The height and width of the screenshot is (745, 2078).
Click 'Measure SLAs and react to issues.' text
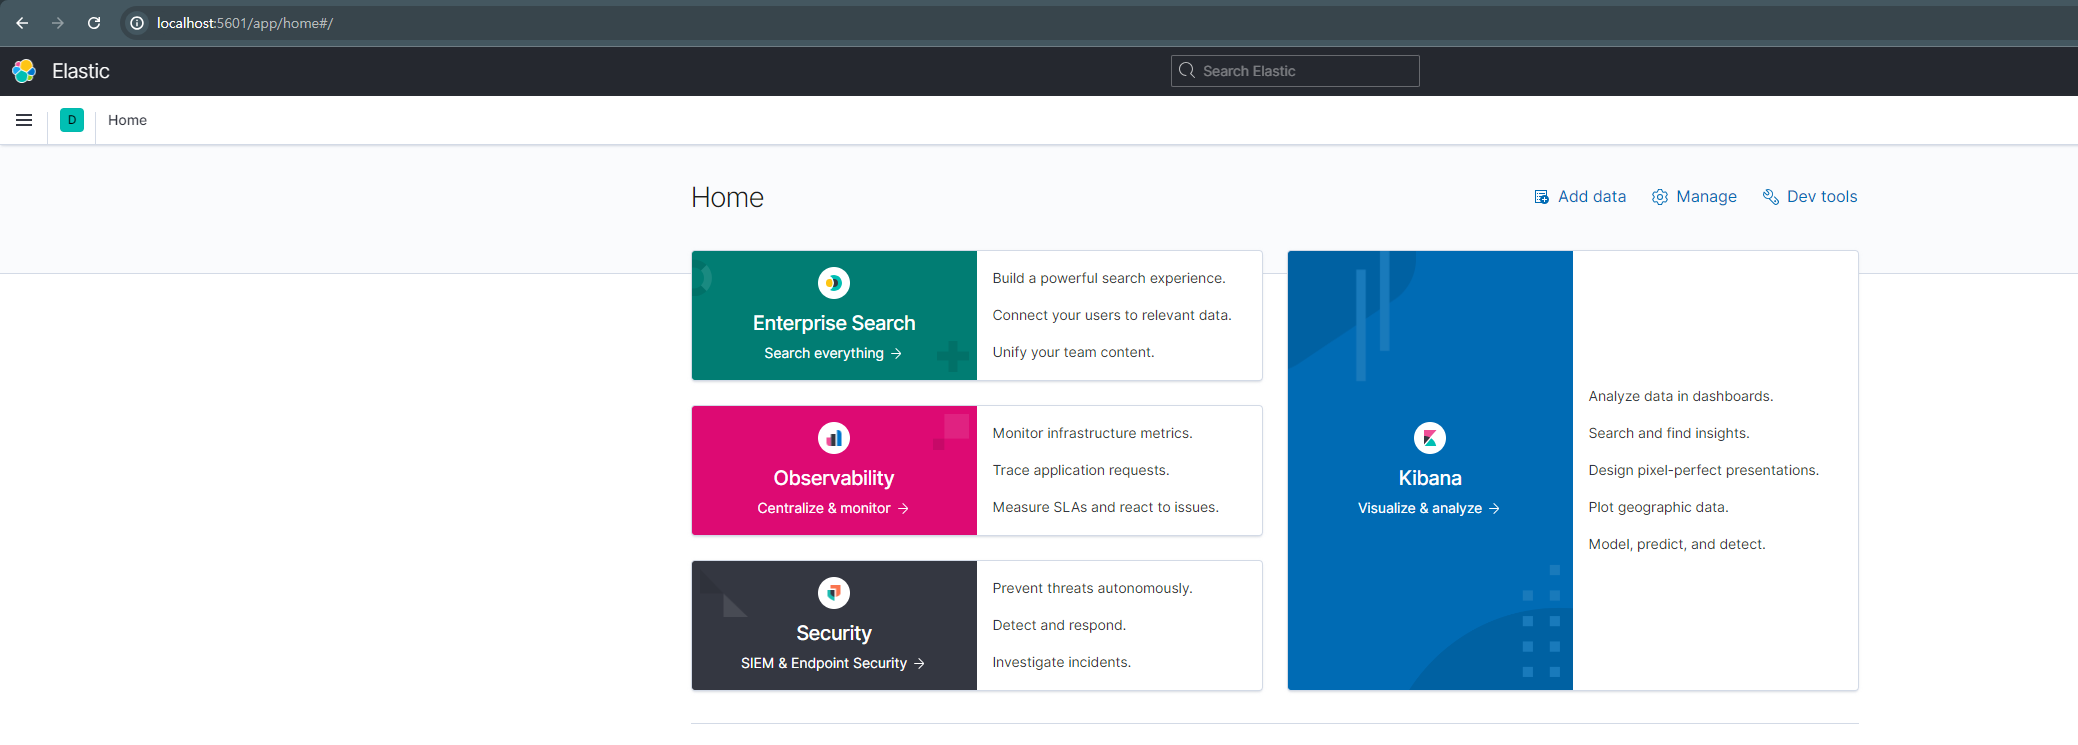pos(1105,507)
